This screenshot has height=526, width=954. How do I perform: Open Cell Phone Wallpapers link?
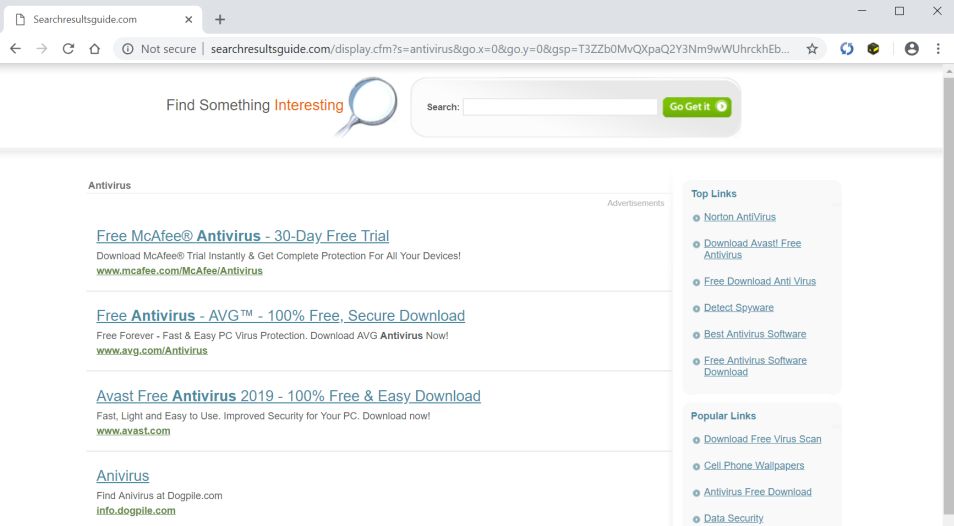point(754,465)
